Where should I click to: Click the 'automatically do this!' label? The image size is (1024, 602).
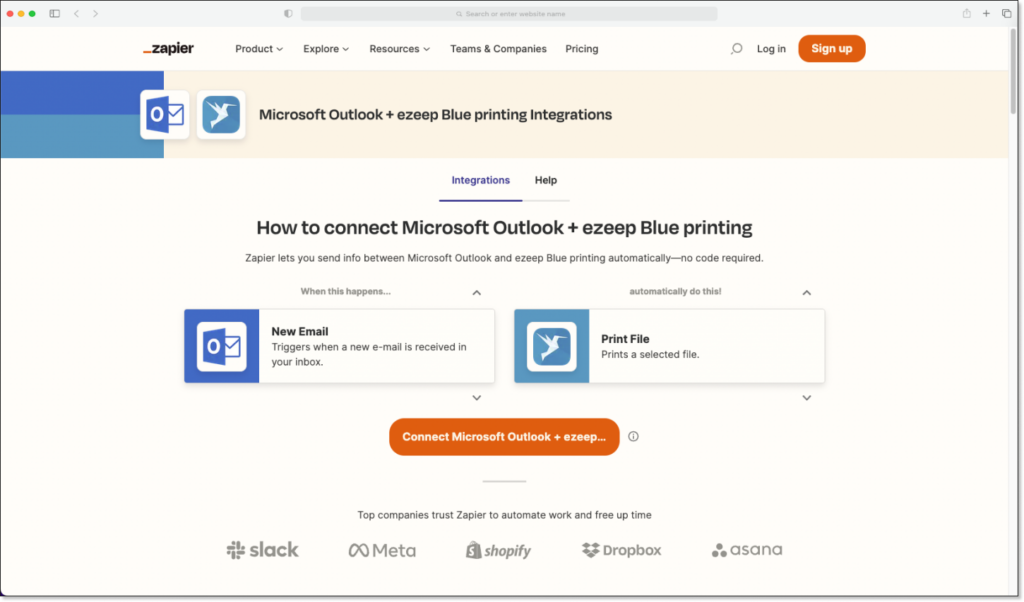(675, 292)
